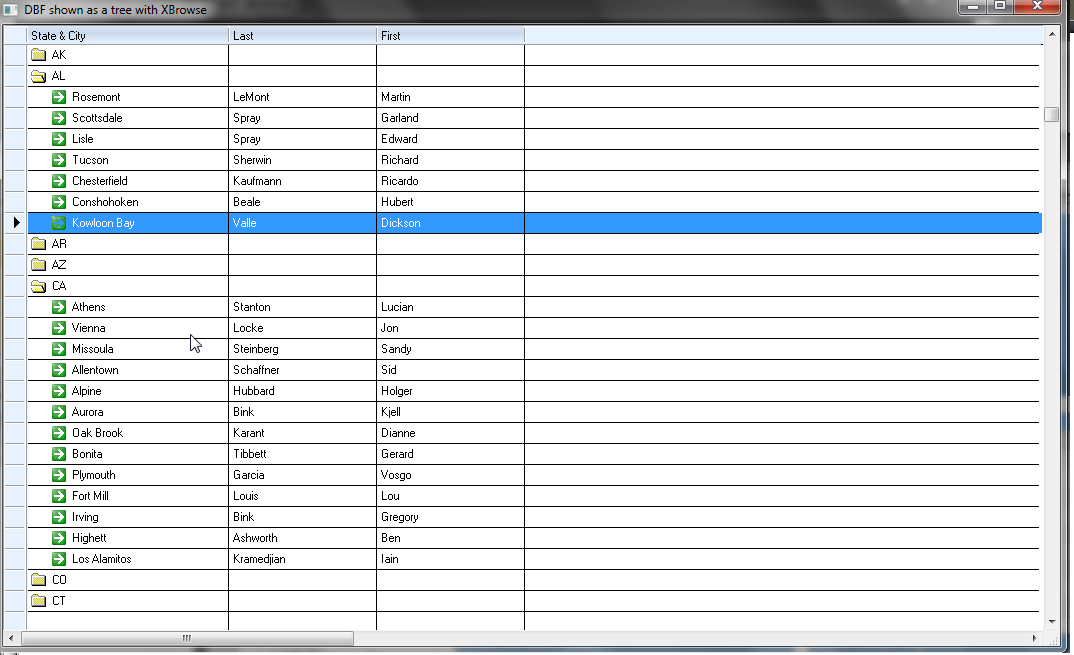Click the Last column header

[x=303, y=36]
